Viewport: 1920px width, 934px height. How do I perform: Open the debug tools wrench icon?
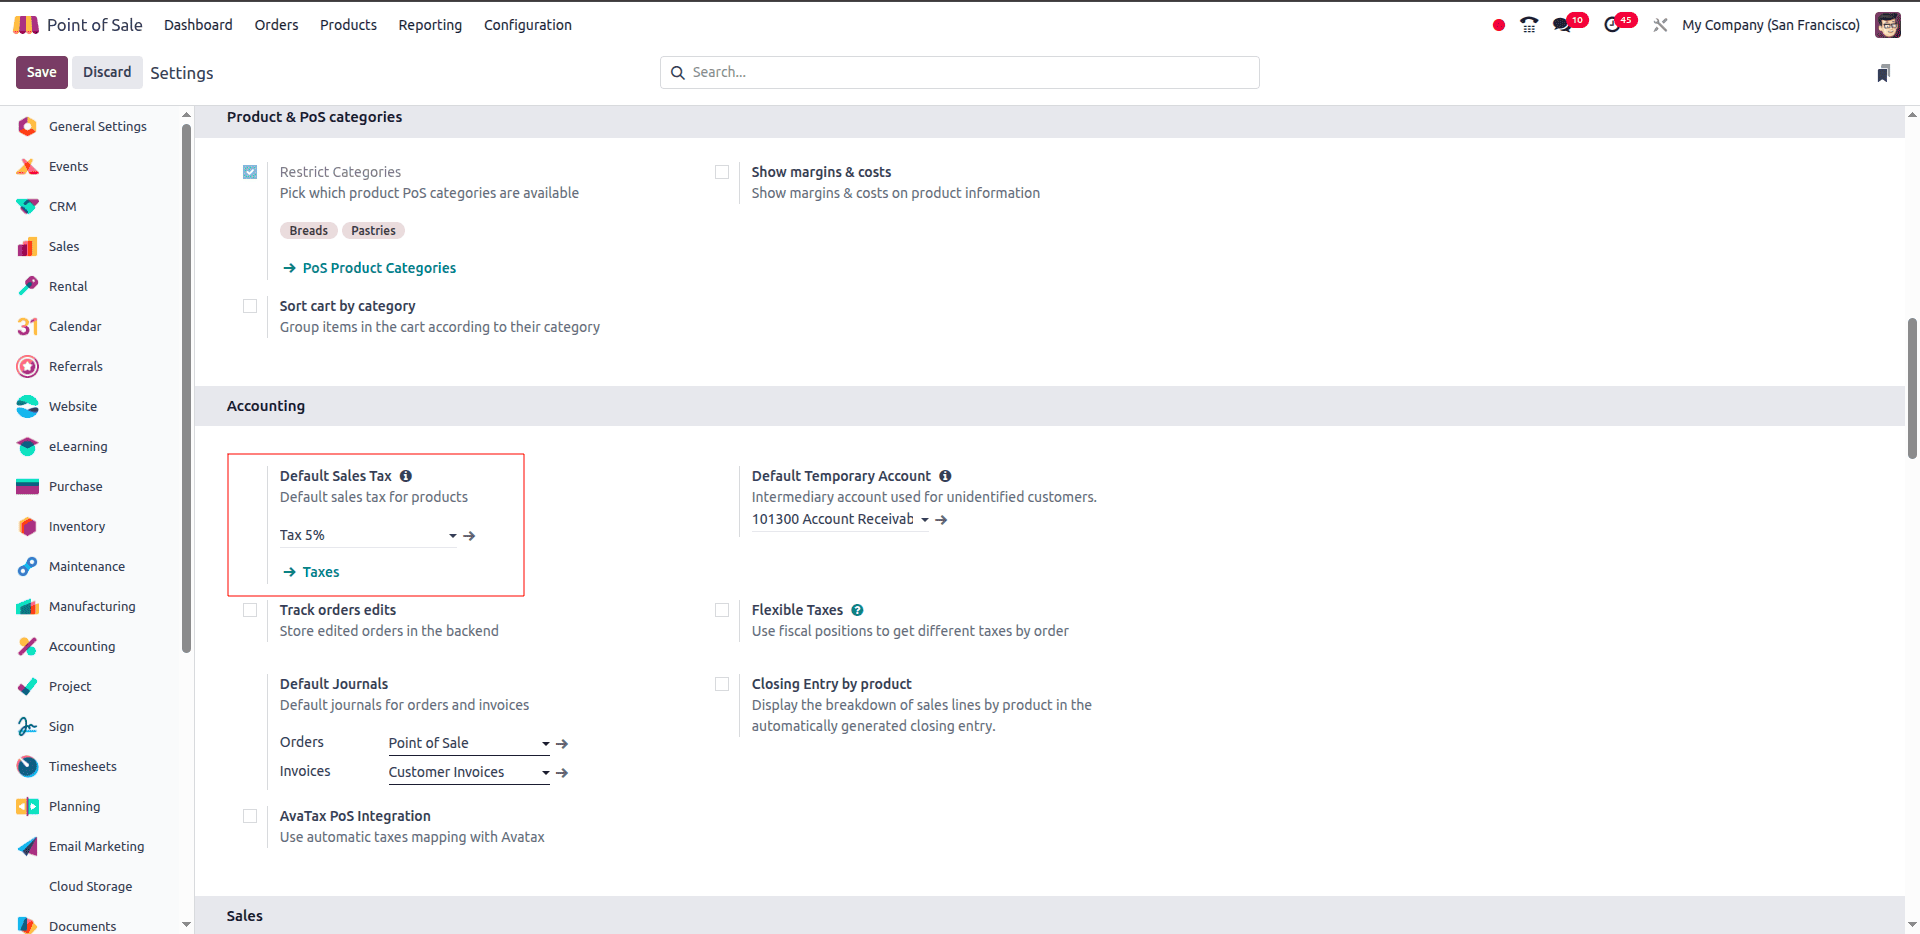coord(1660,25)
